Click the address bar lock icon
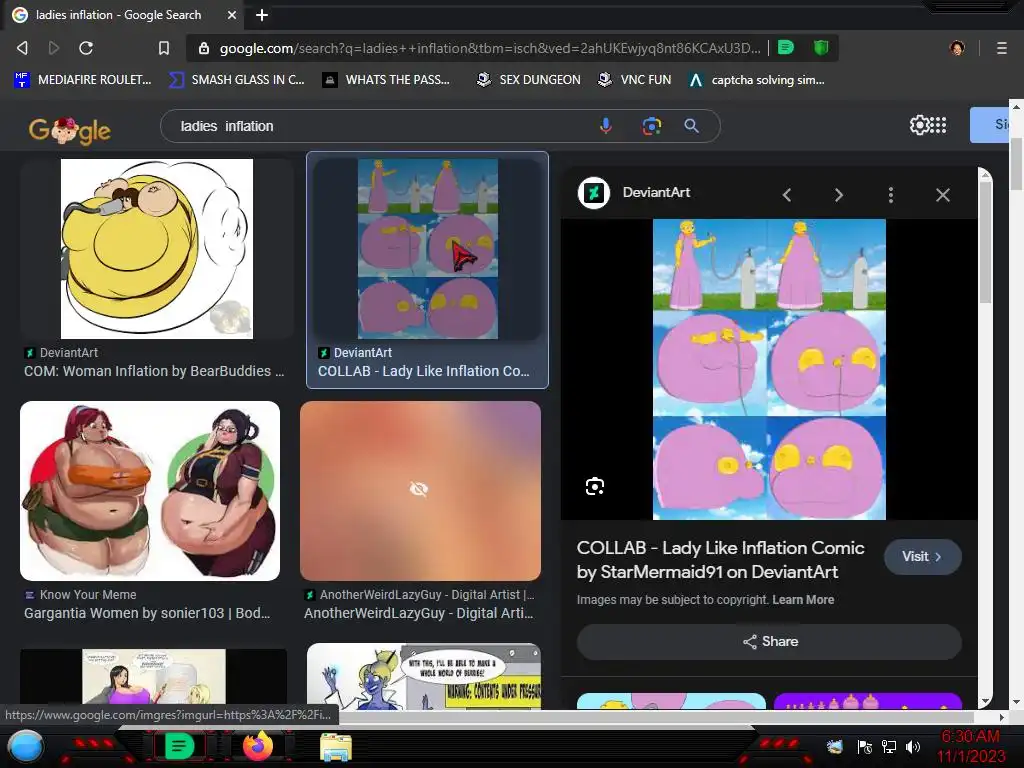The width and height of the screenshot is (1024, 768). (x=204, y=48)
